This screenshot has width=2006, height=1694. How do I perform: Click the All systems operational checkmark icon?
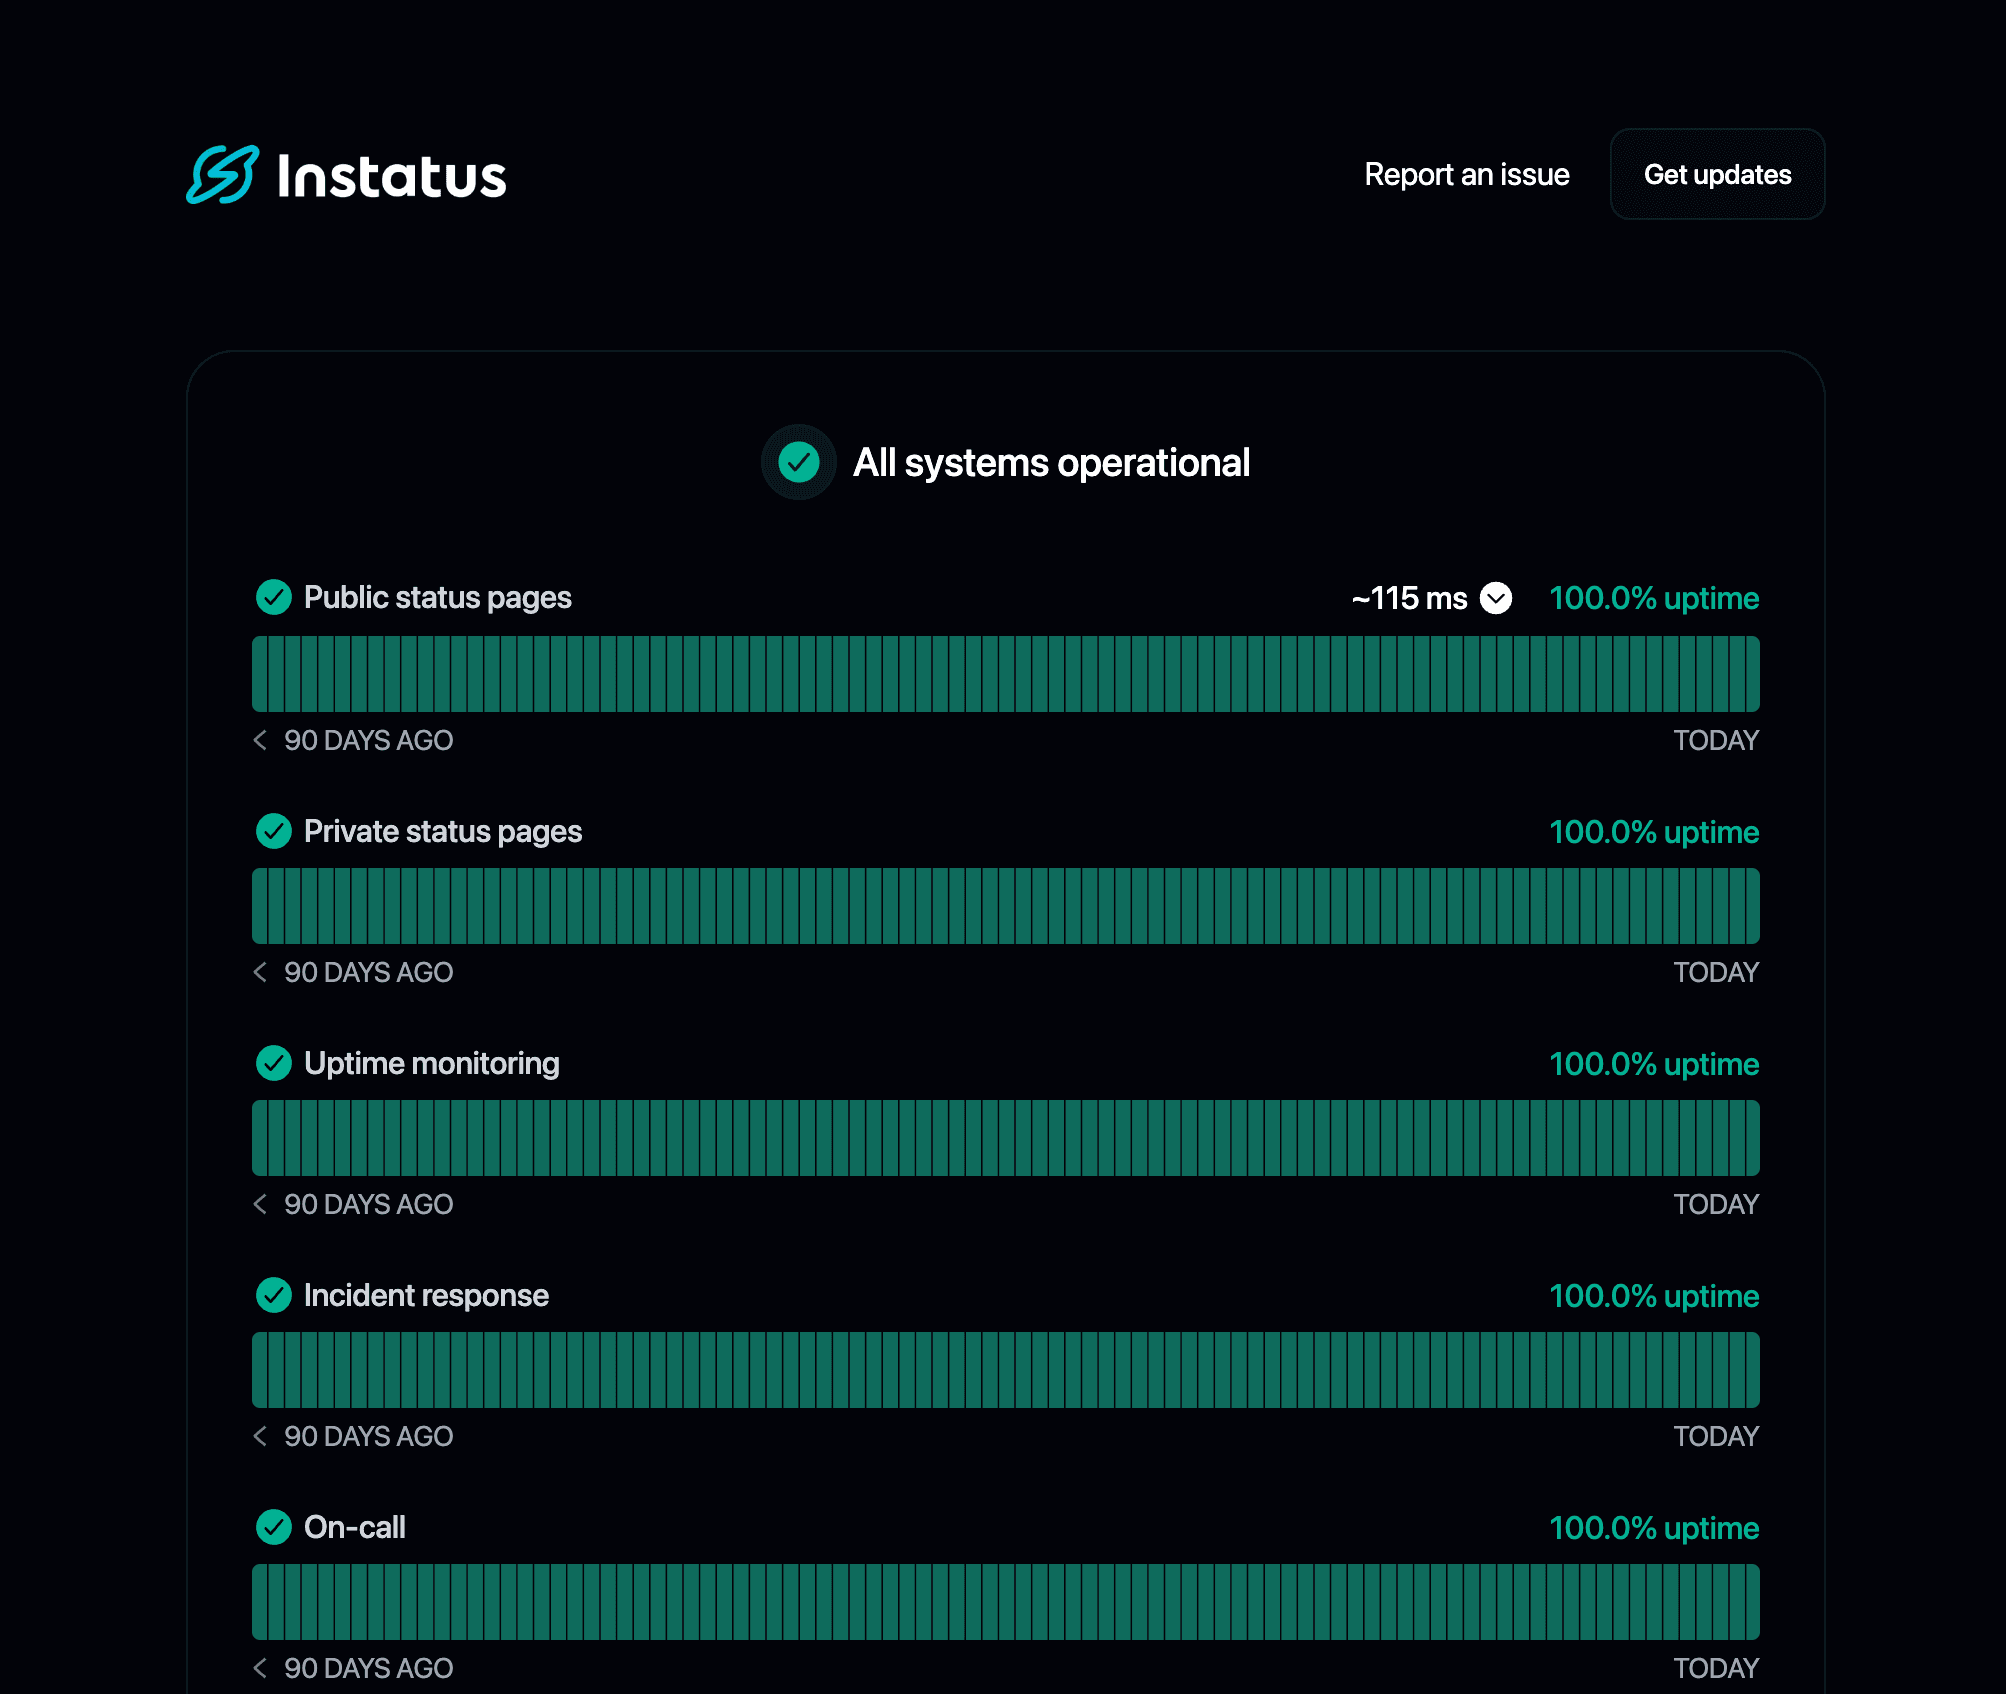click(797, 462)
